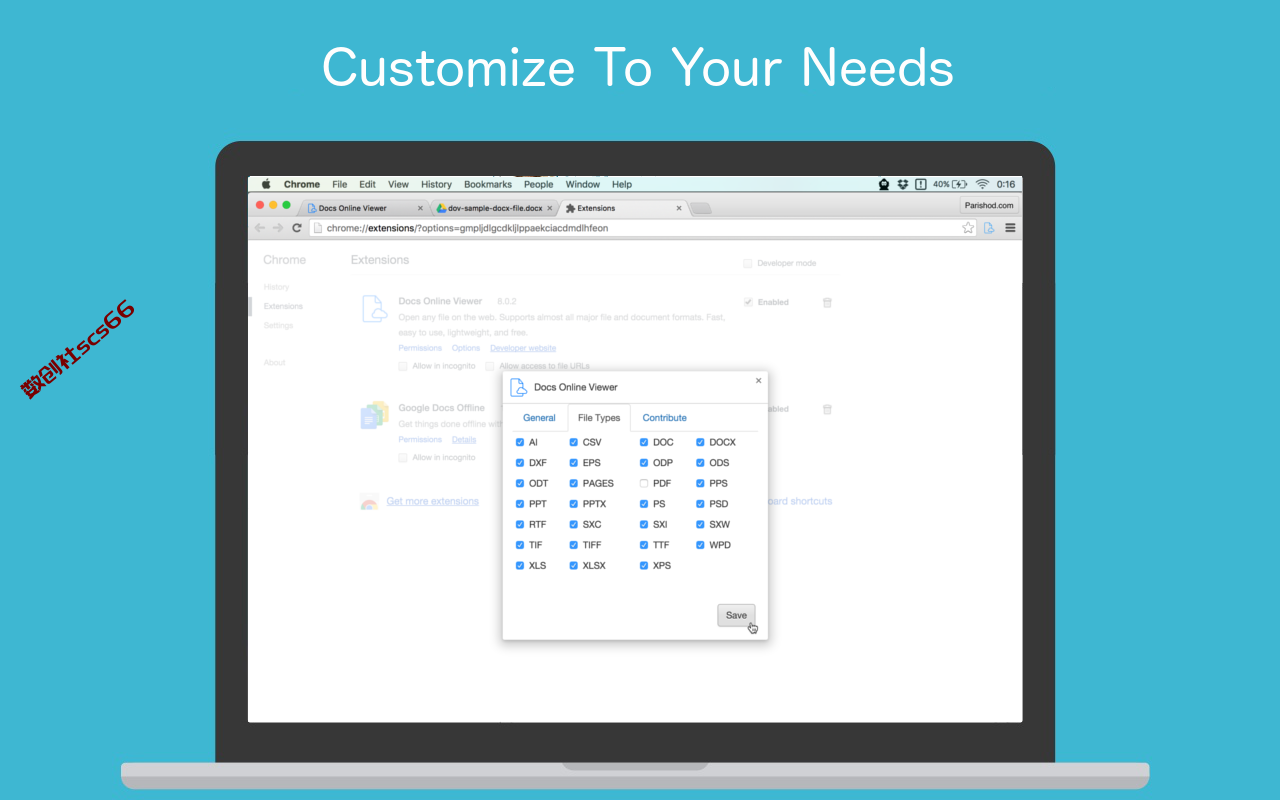
Task: Click the Google Docs Offline extension logo
Action: [374, 416]
